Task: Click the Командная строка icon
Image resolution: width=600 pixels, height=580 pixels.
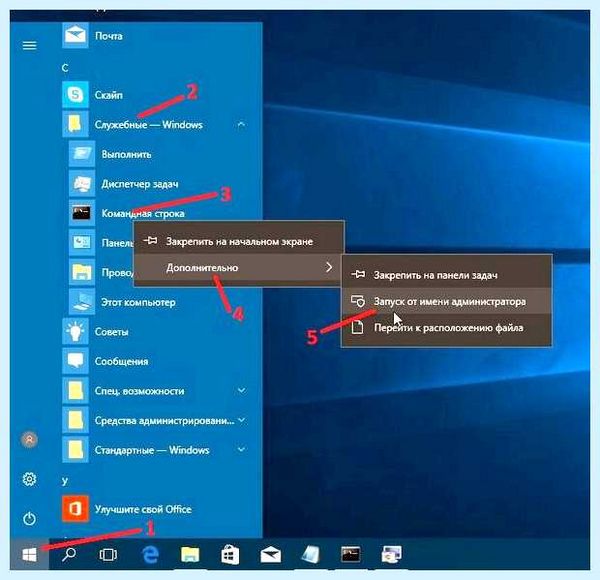Action: pyautogui.click(x=82, y=213)
